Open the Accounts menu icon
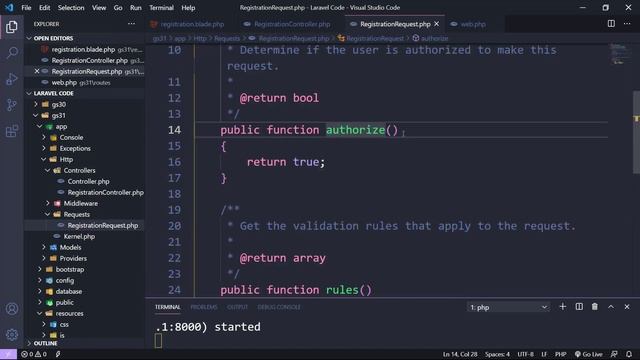Viewport: 640px width, 360px height. [12, 309]
